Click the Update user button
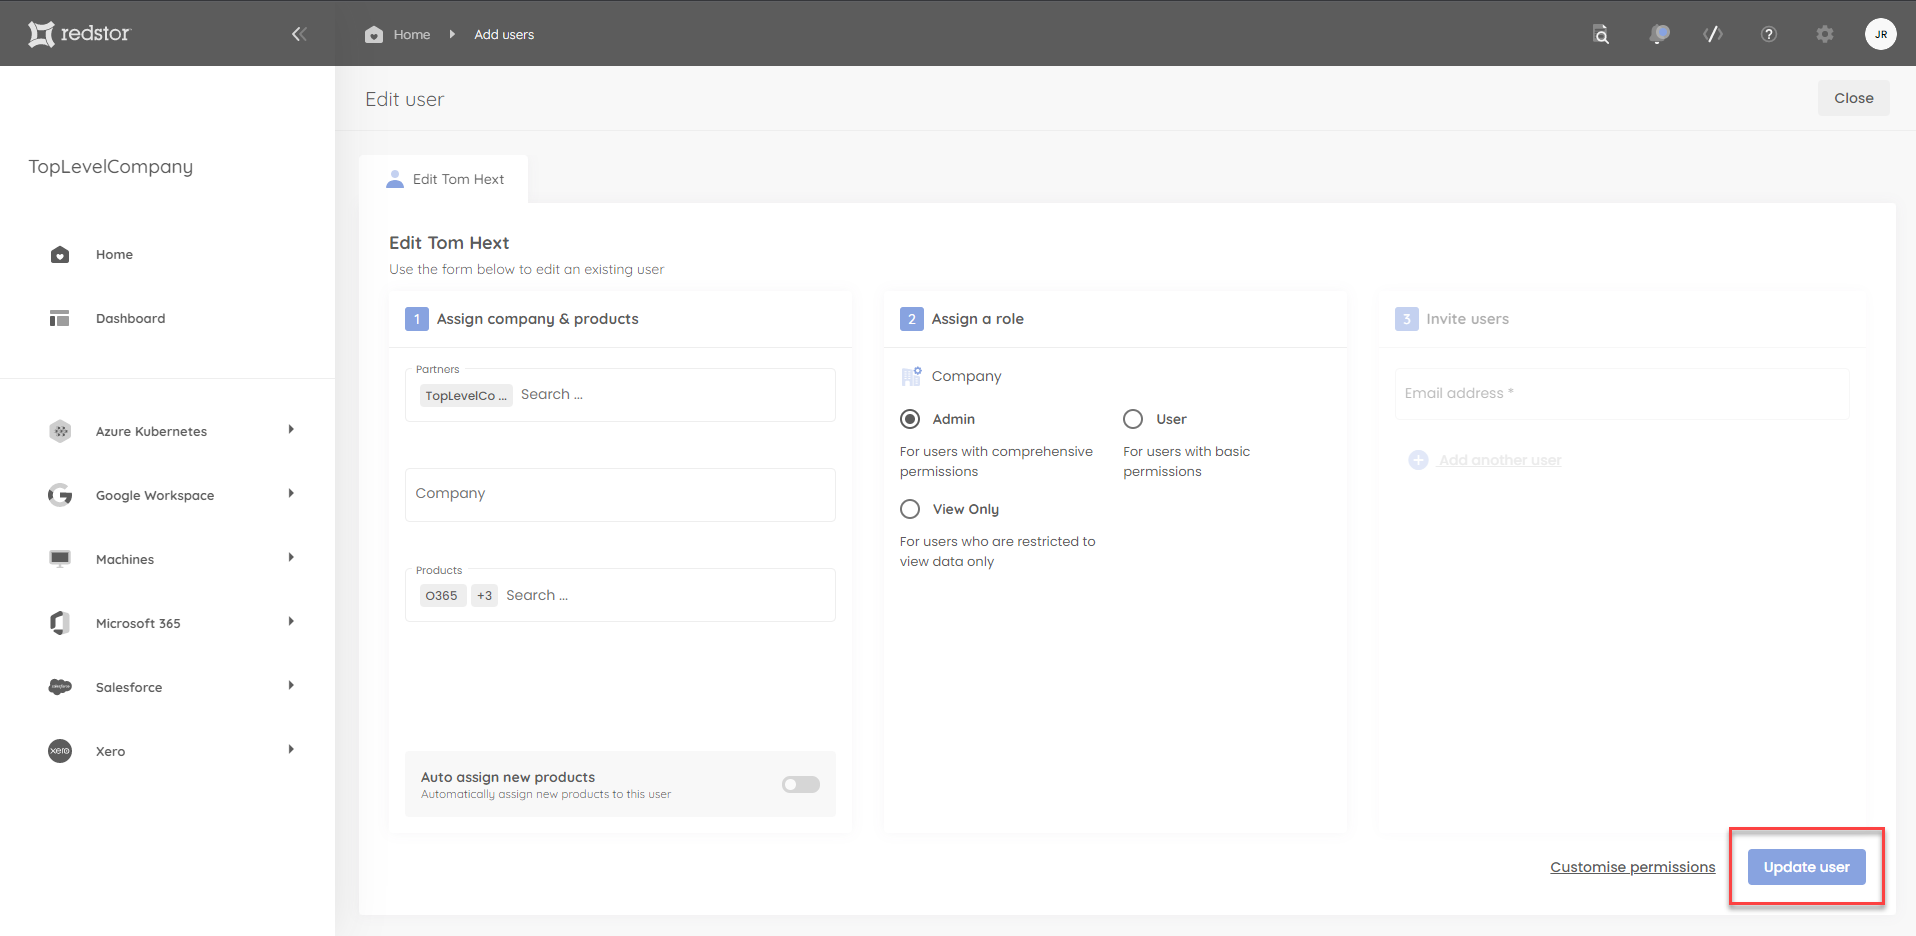Viewport: 1916px width, 936px height. tap(1806, 867)
